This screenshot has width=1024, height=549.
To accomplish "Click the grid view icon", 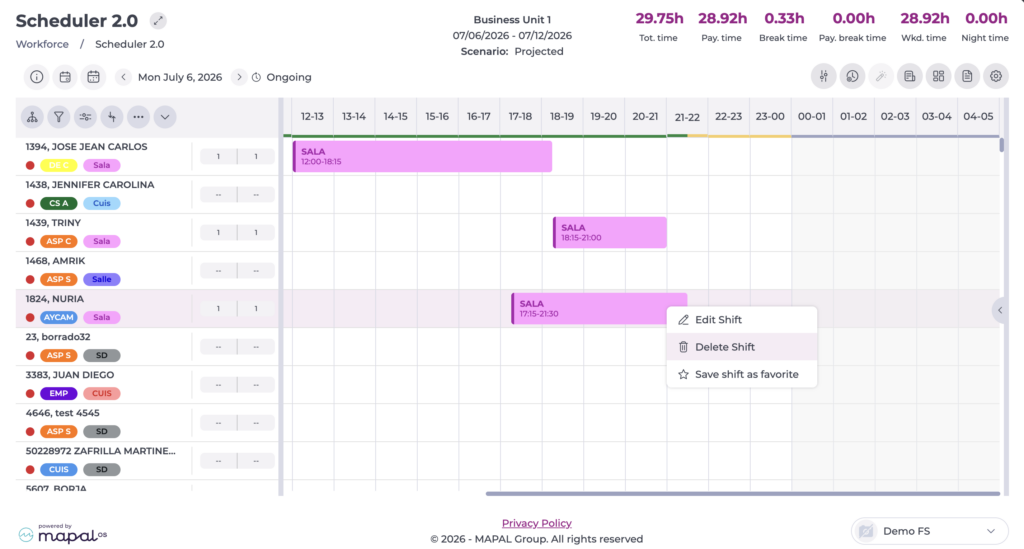I will click(938, 76).
